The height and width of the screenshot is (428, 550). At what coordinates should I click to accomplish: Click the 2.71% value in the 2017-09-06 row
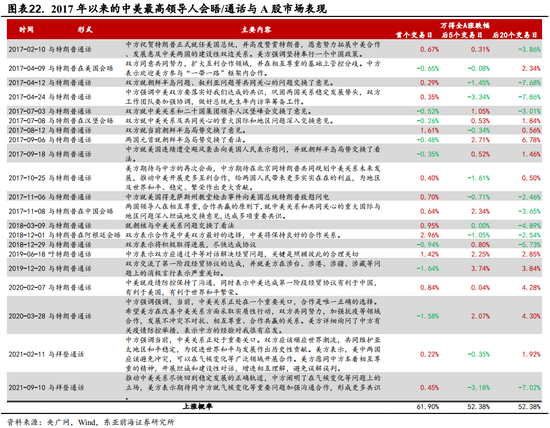(480, 140)
